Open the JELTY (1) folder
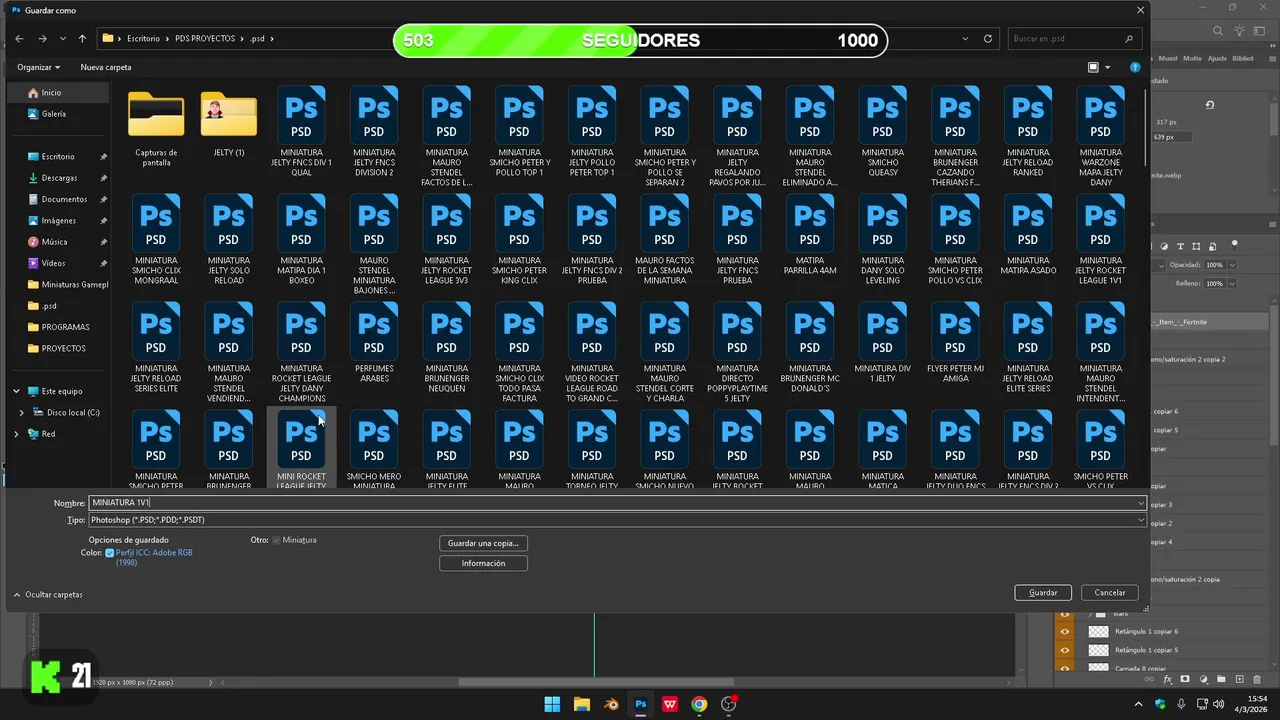 coord(229,124)
